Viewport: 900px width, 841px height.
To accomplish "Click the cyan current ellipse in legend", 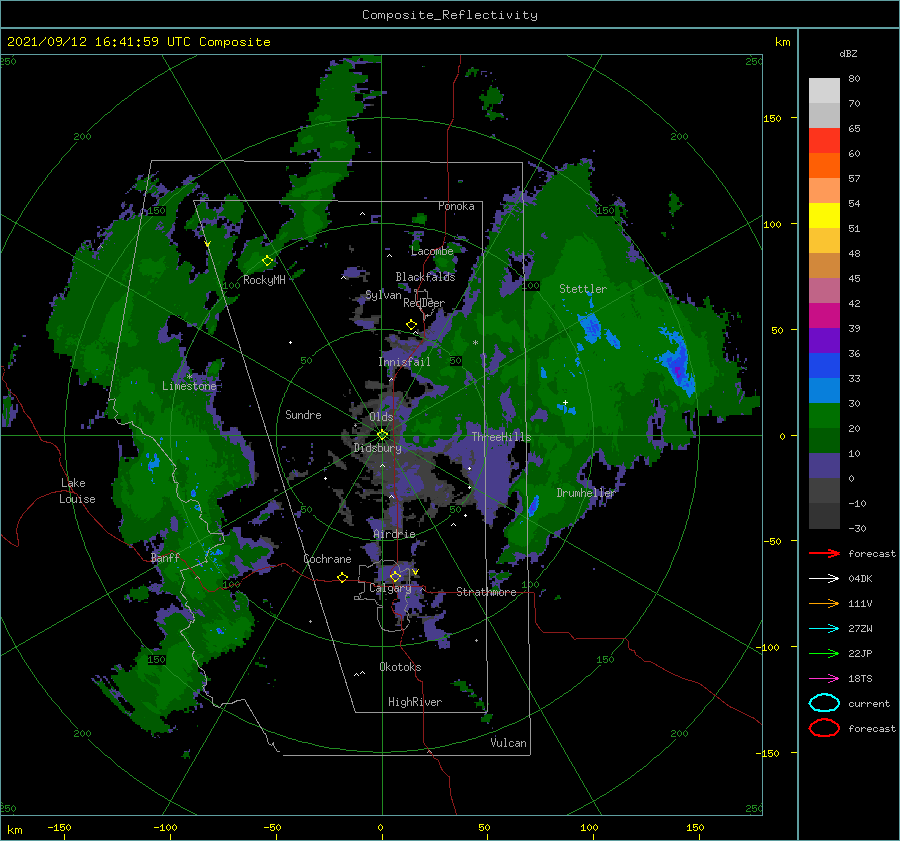I will tap(824, 703).
